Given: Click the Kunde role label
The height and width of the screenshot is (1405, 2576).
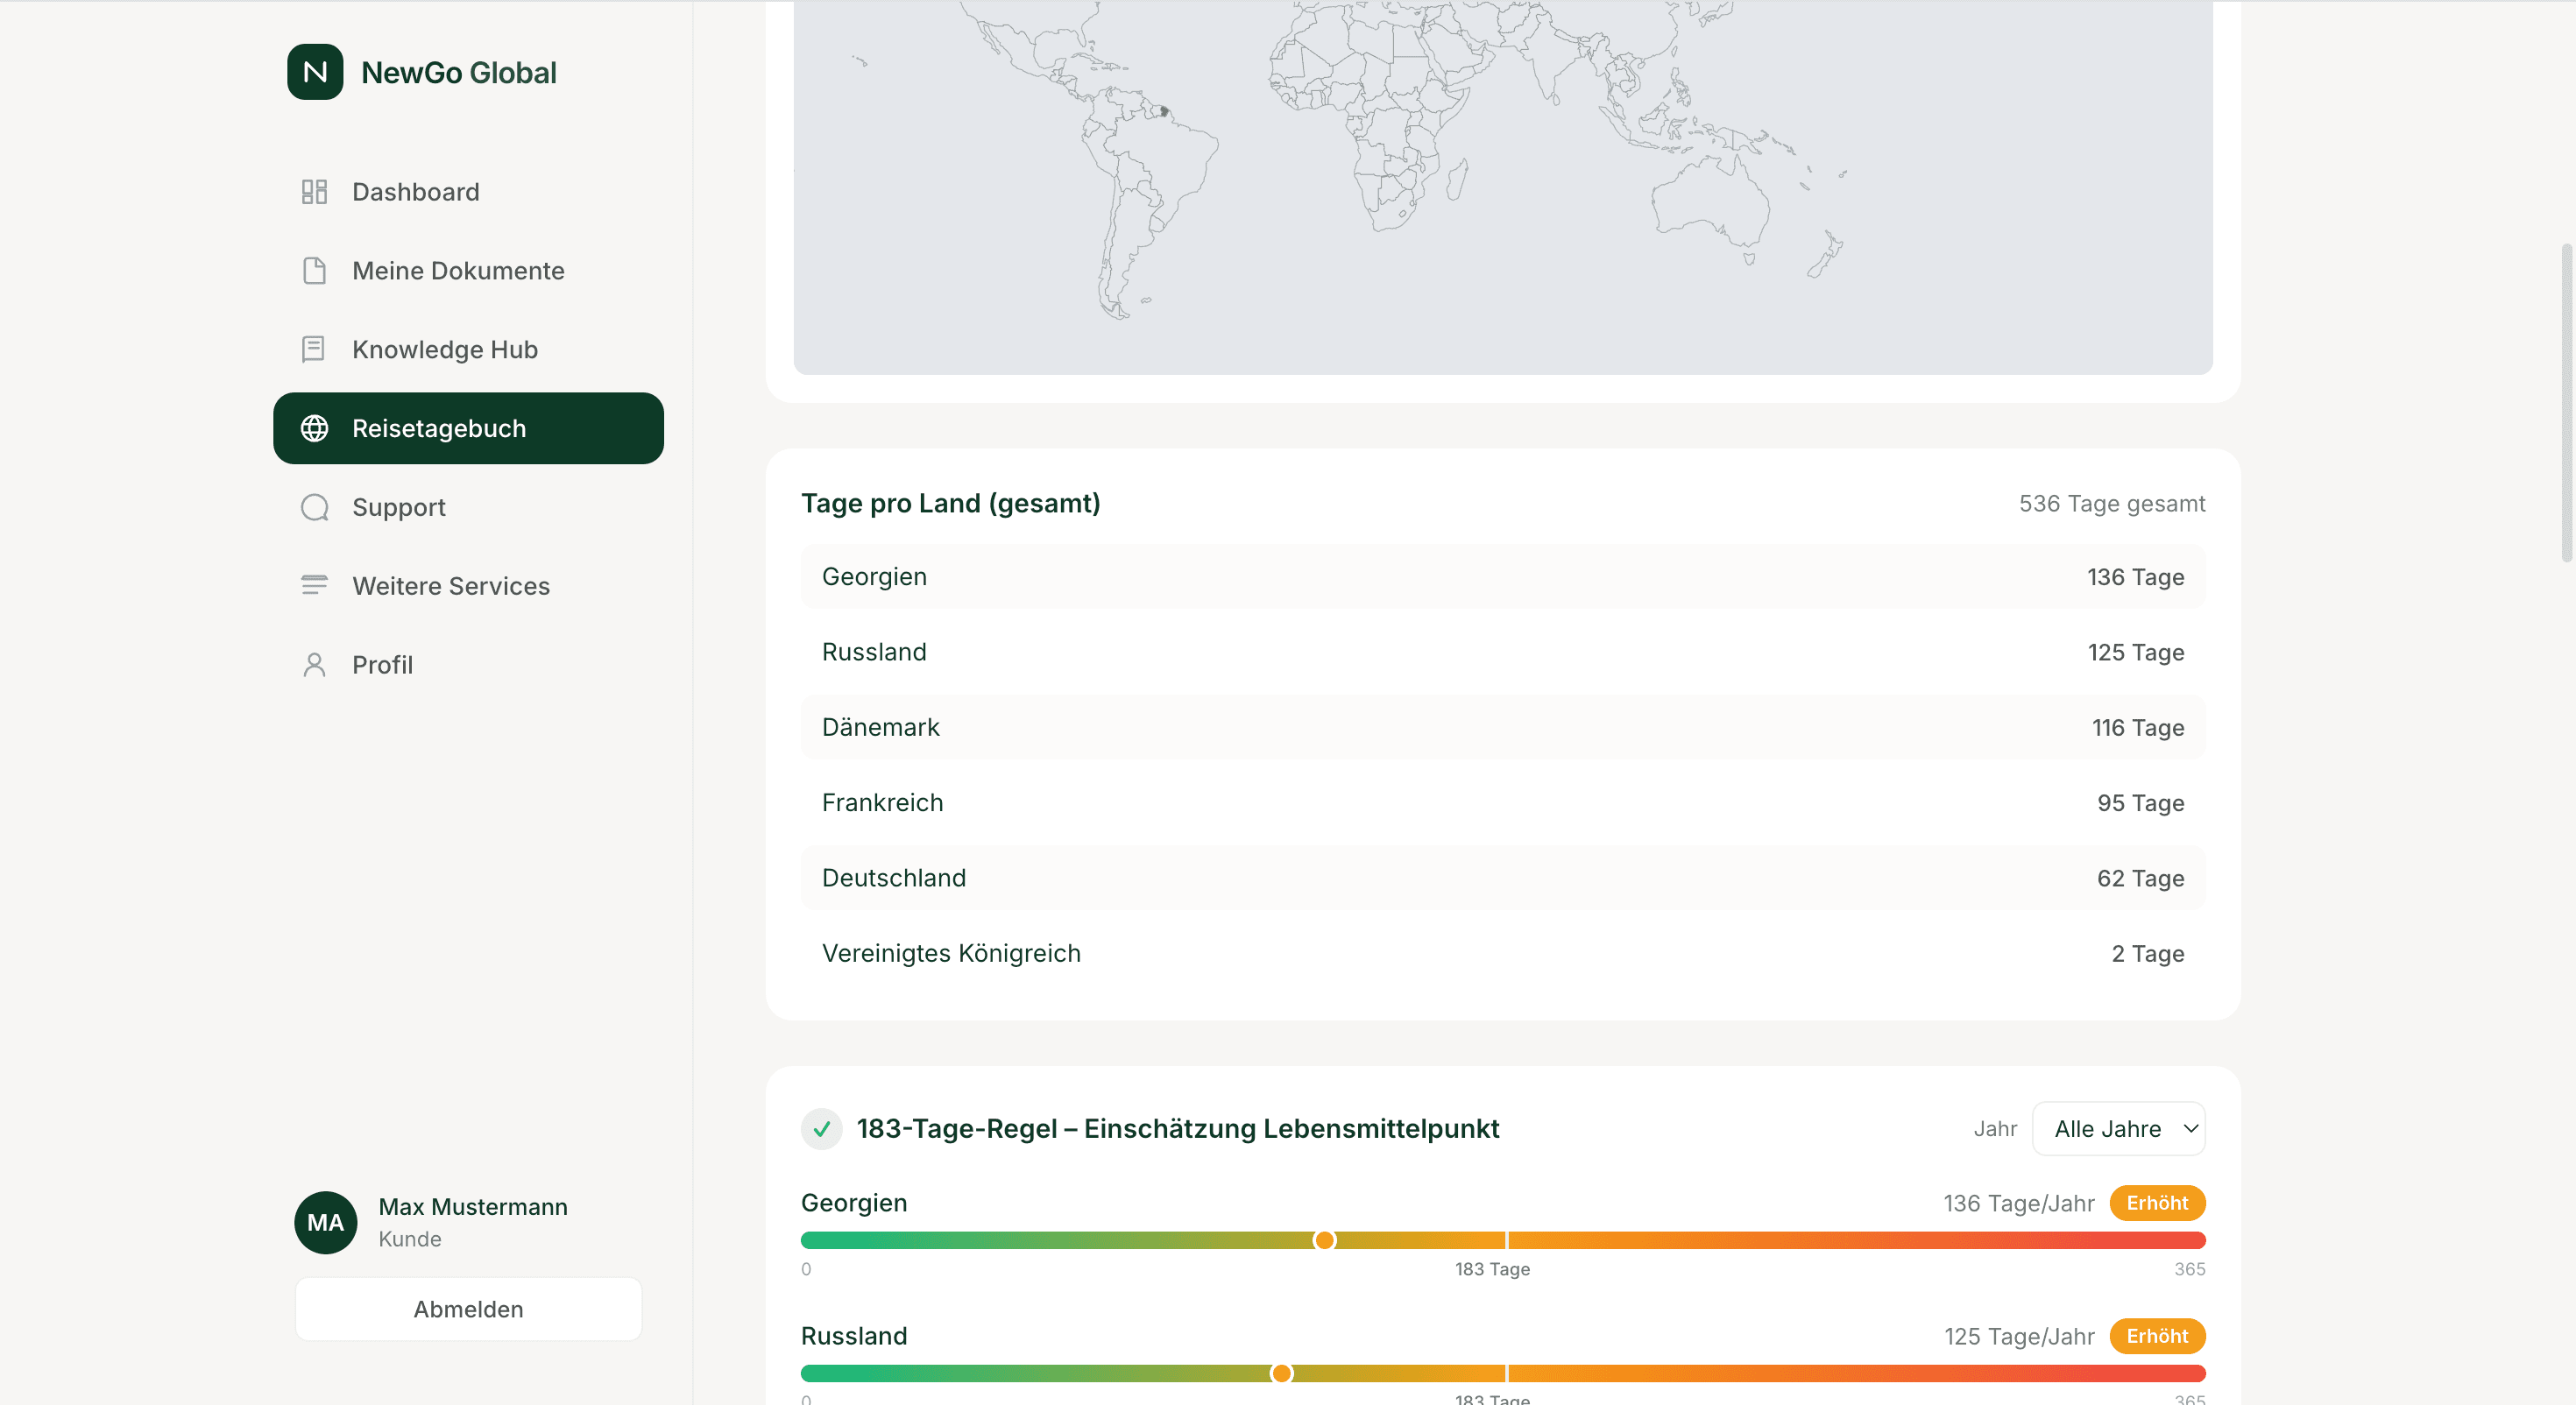Looking at the screenshot, I should [410, 1239].
